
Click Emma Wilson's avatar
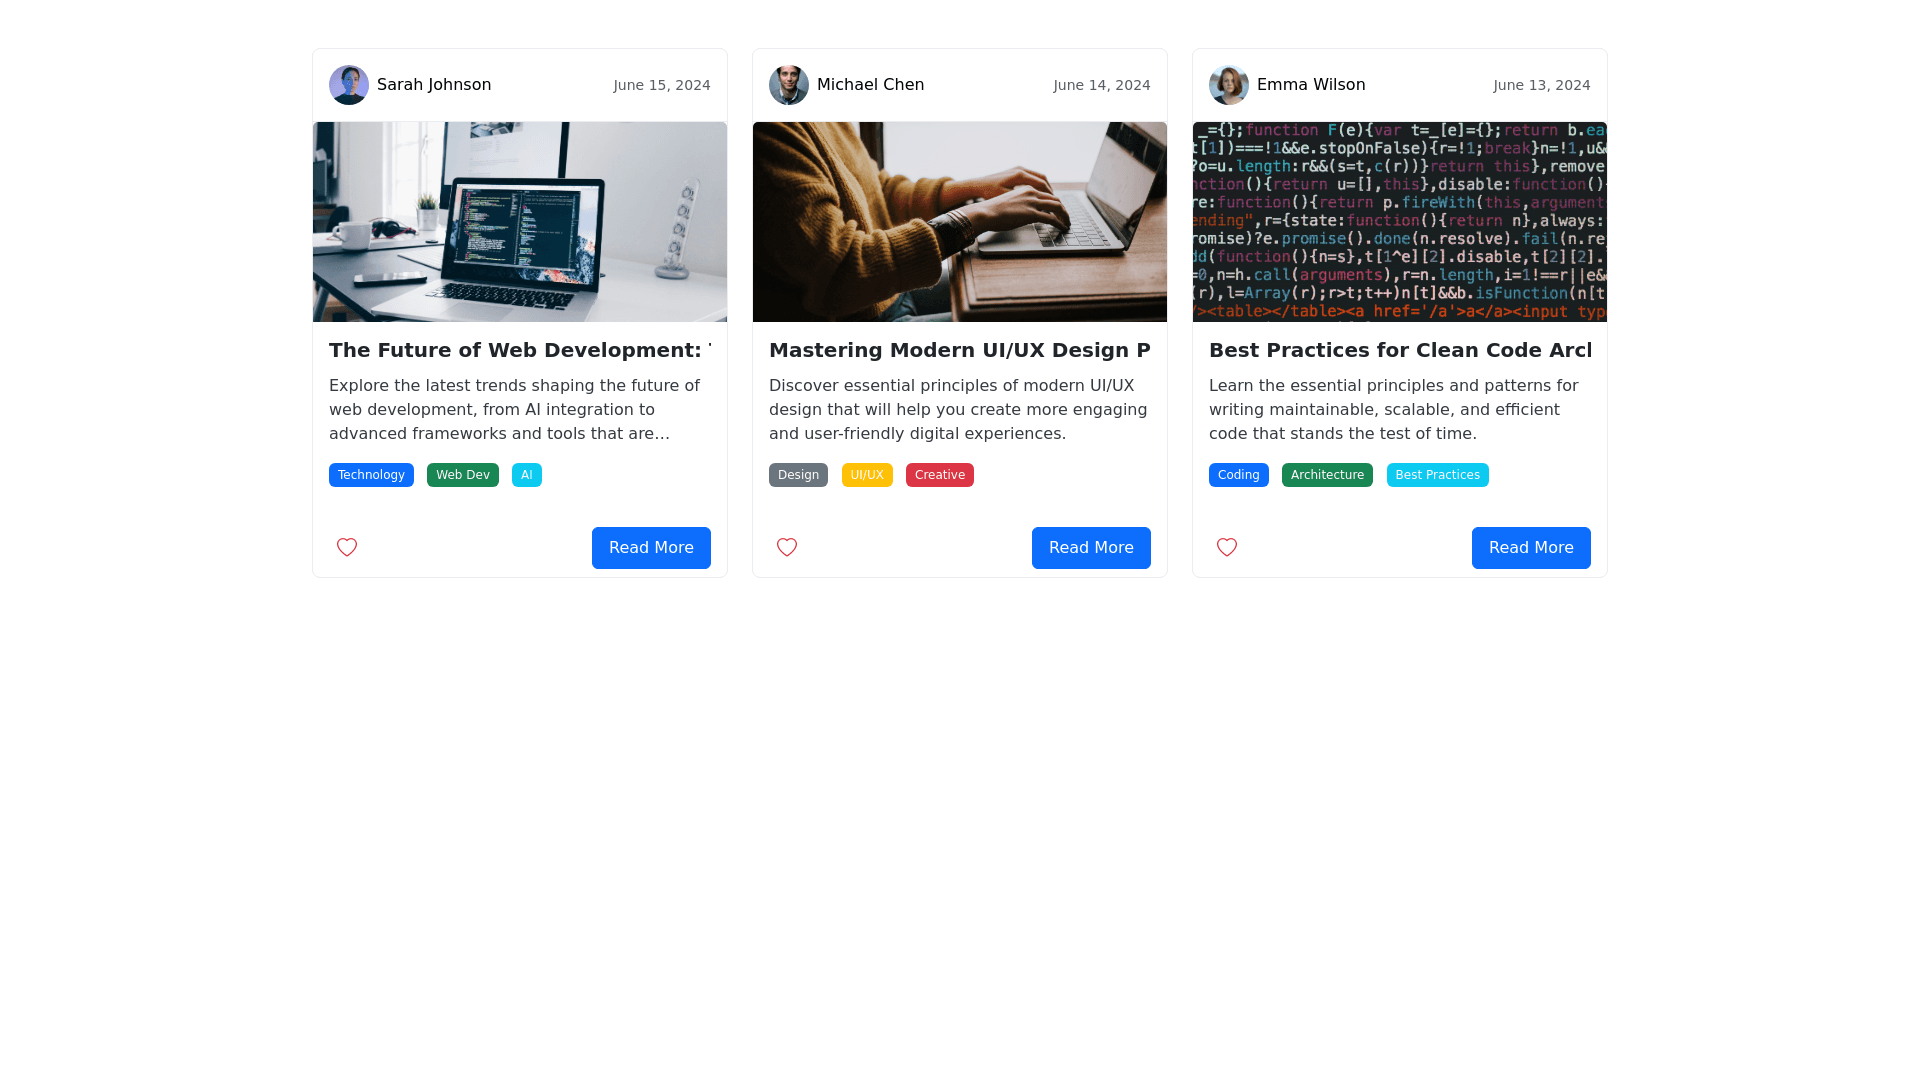(x=1229, y=85)
